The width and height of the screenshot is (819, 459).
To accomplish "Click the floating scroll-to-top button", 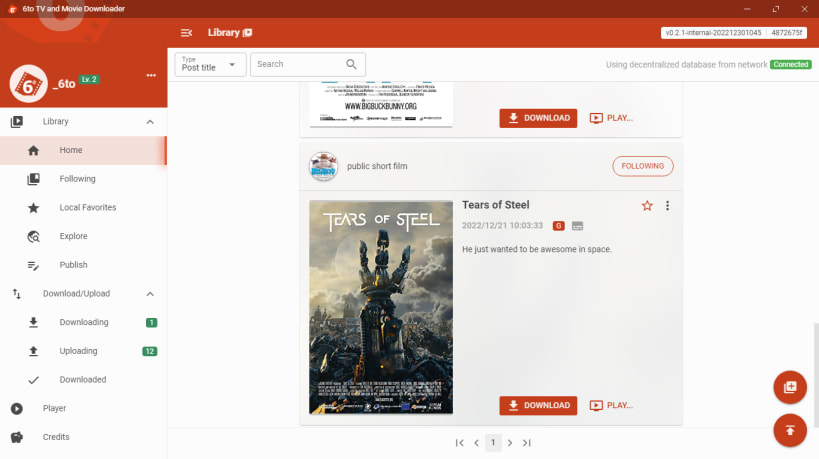I will point(790,431).
